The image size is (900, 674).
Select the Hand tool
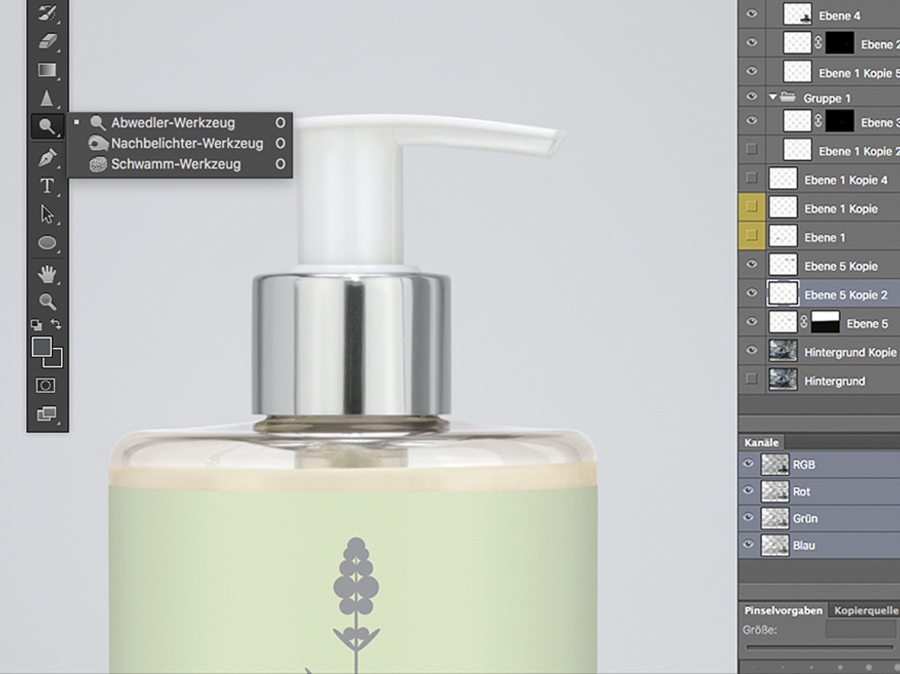pyautogui.click(x=47, y=273)
